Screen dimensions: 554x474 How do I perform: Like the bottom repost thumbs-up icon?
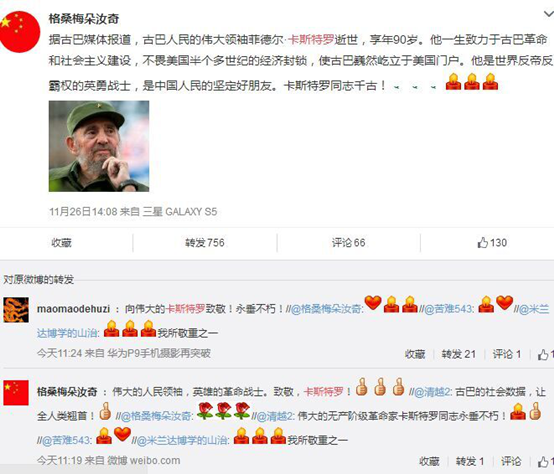point(545,461)
